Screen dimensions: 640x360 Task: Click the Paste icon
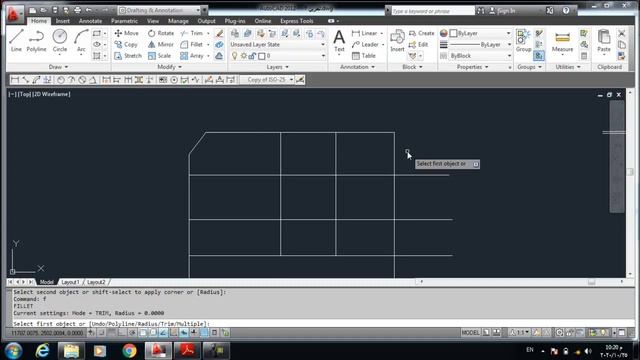[604, 41]
